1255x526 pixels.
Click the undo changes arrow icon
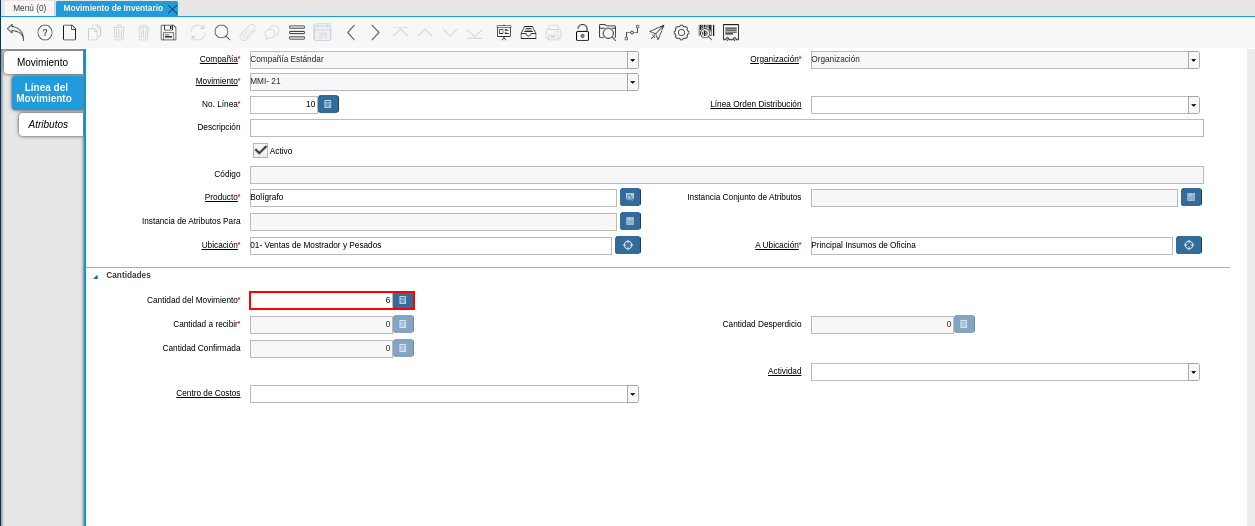15,32
